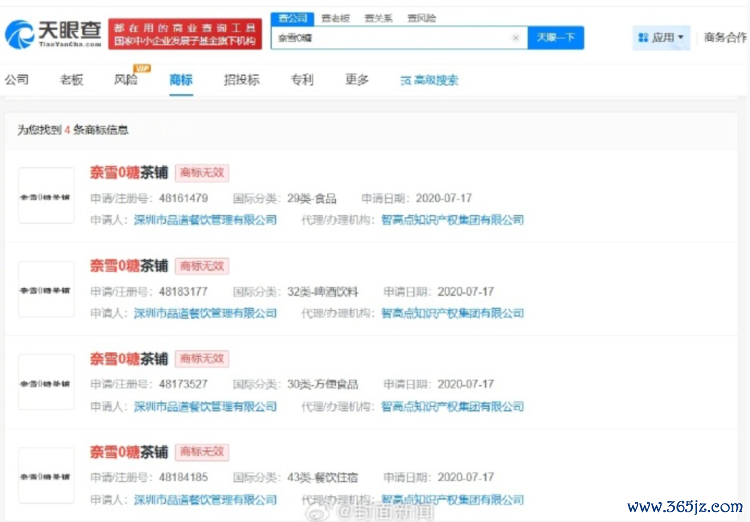The image size is (750, 522).
Task: Open trademark thumbnail for registration 48173527
Action: click(46, 382)
